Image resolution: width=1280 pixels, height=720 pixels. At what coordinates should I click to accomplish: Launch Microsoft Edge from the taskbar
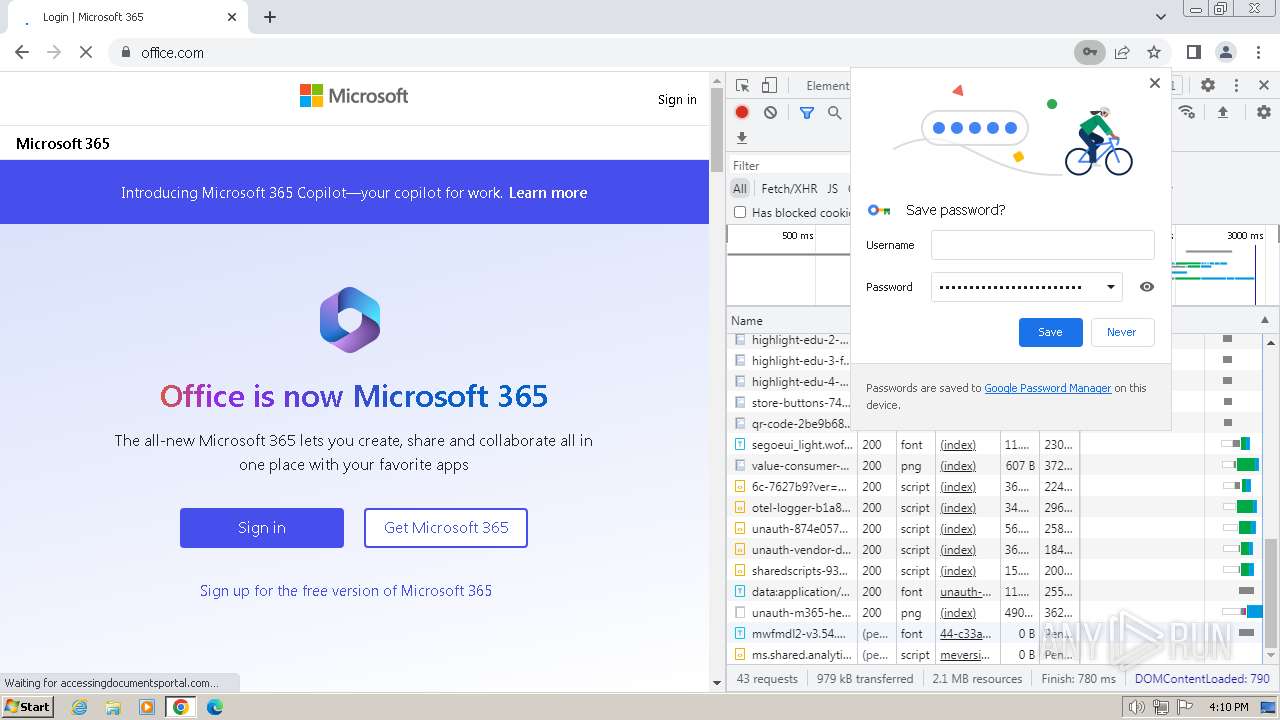pyautogui.click(x=215, y=707)
